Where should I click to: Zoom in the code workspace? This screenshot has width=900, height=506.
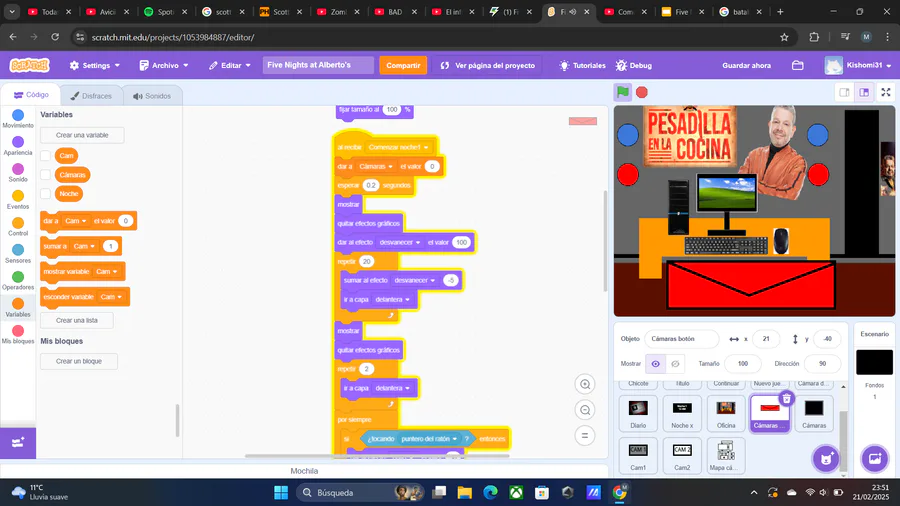tap(585, 384)
